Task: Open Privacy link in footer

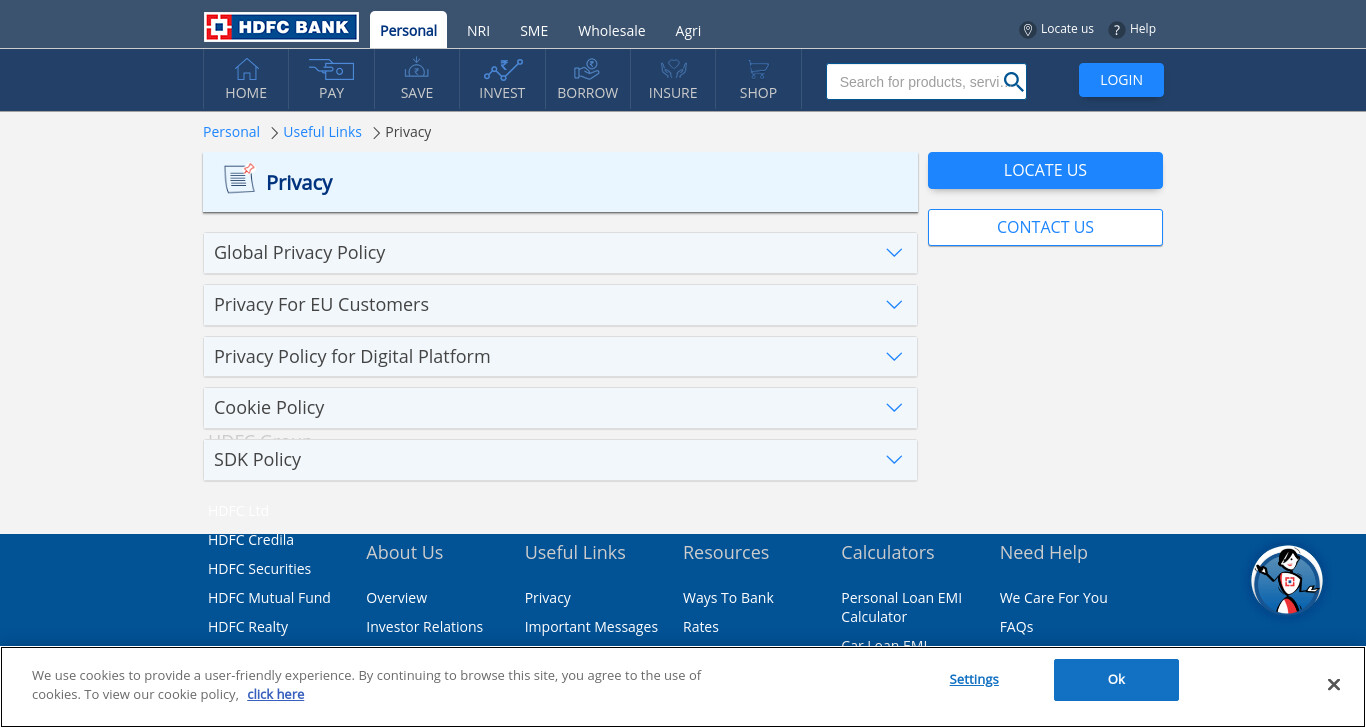Action: click(547, 598)
